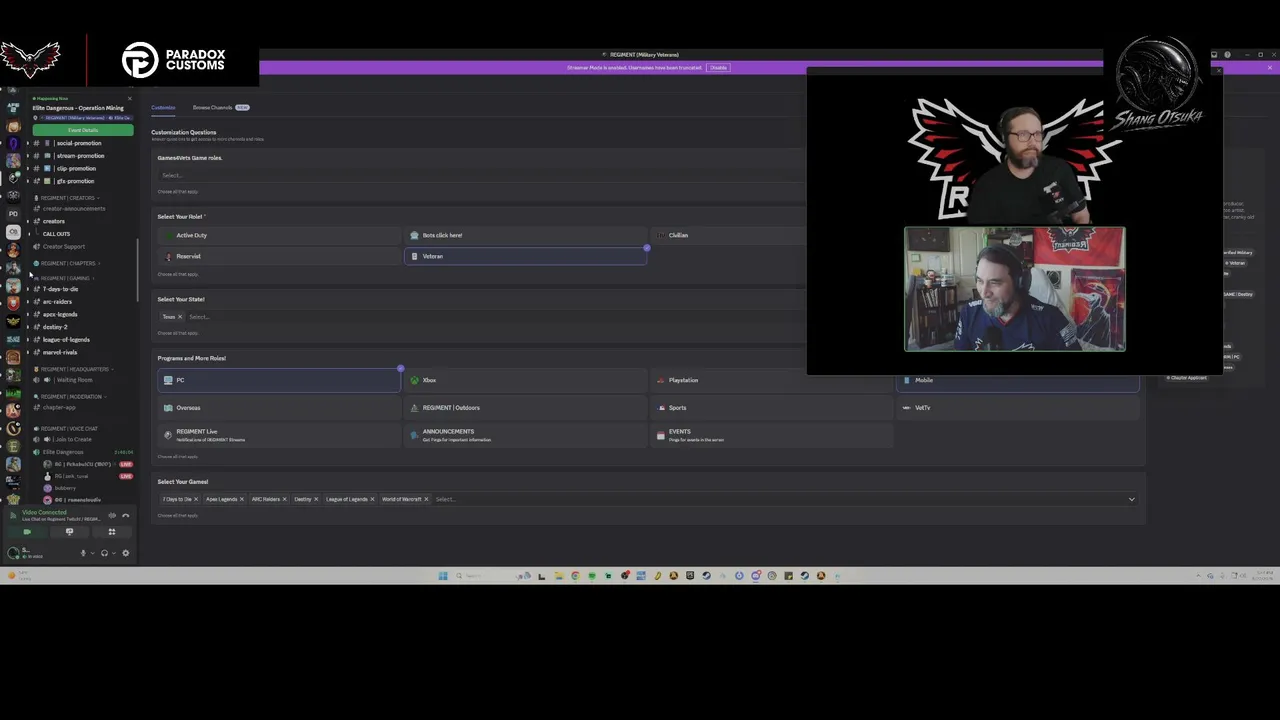Toggle the EVENTS pings role
Image resolution: width=1280 pixels, height=720 pixels.
click(772, 435)
